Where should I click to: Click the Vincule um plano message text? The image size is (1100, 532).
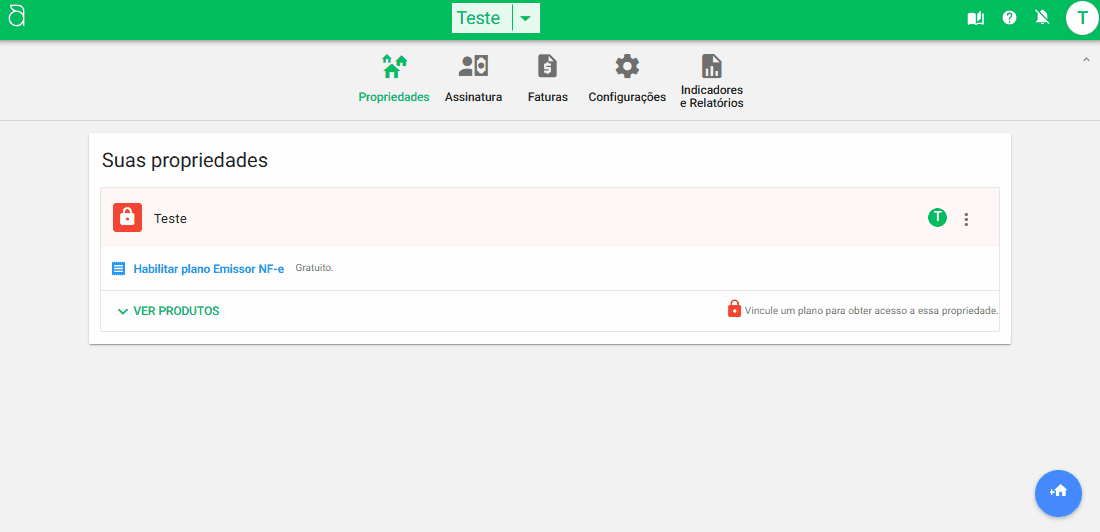click(x=871, y=310)
